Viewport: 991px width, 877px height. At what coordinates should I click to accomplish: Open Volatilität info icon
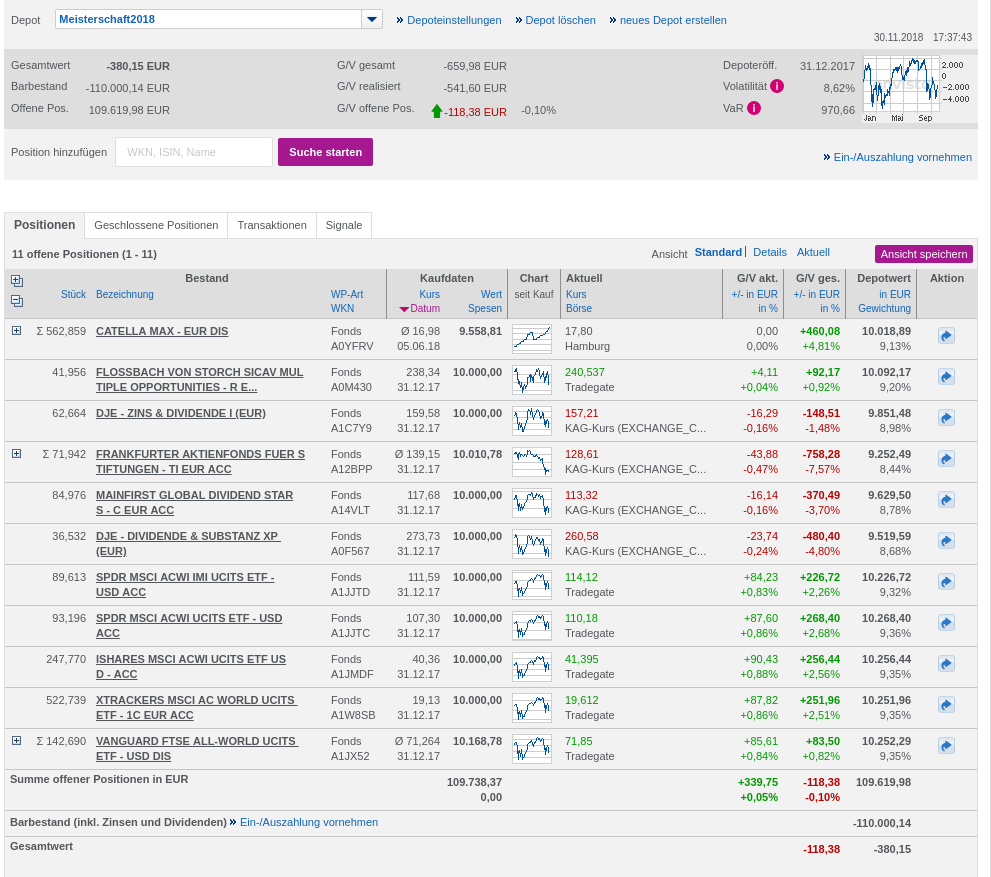click(777, 86)
